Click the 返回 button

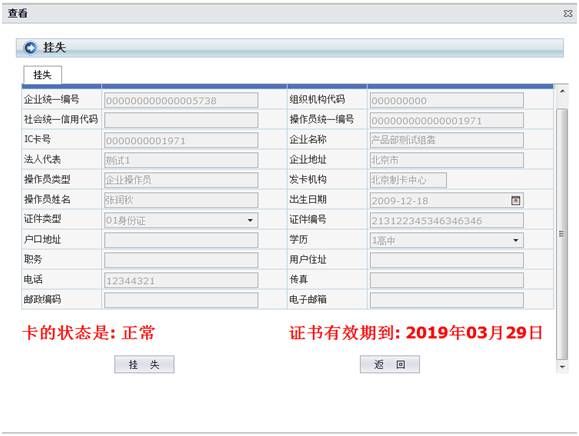pos(390,364)
